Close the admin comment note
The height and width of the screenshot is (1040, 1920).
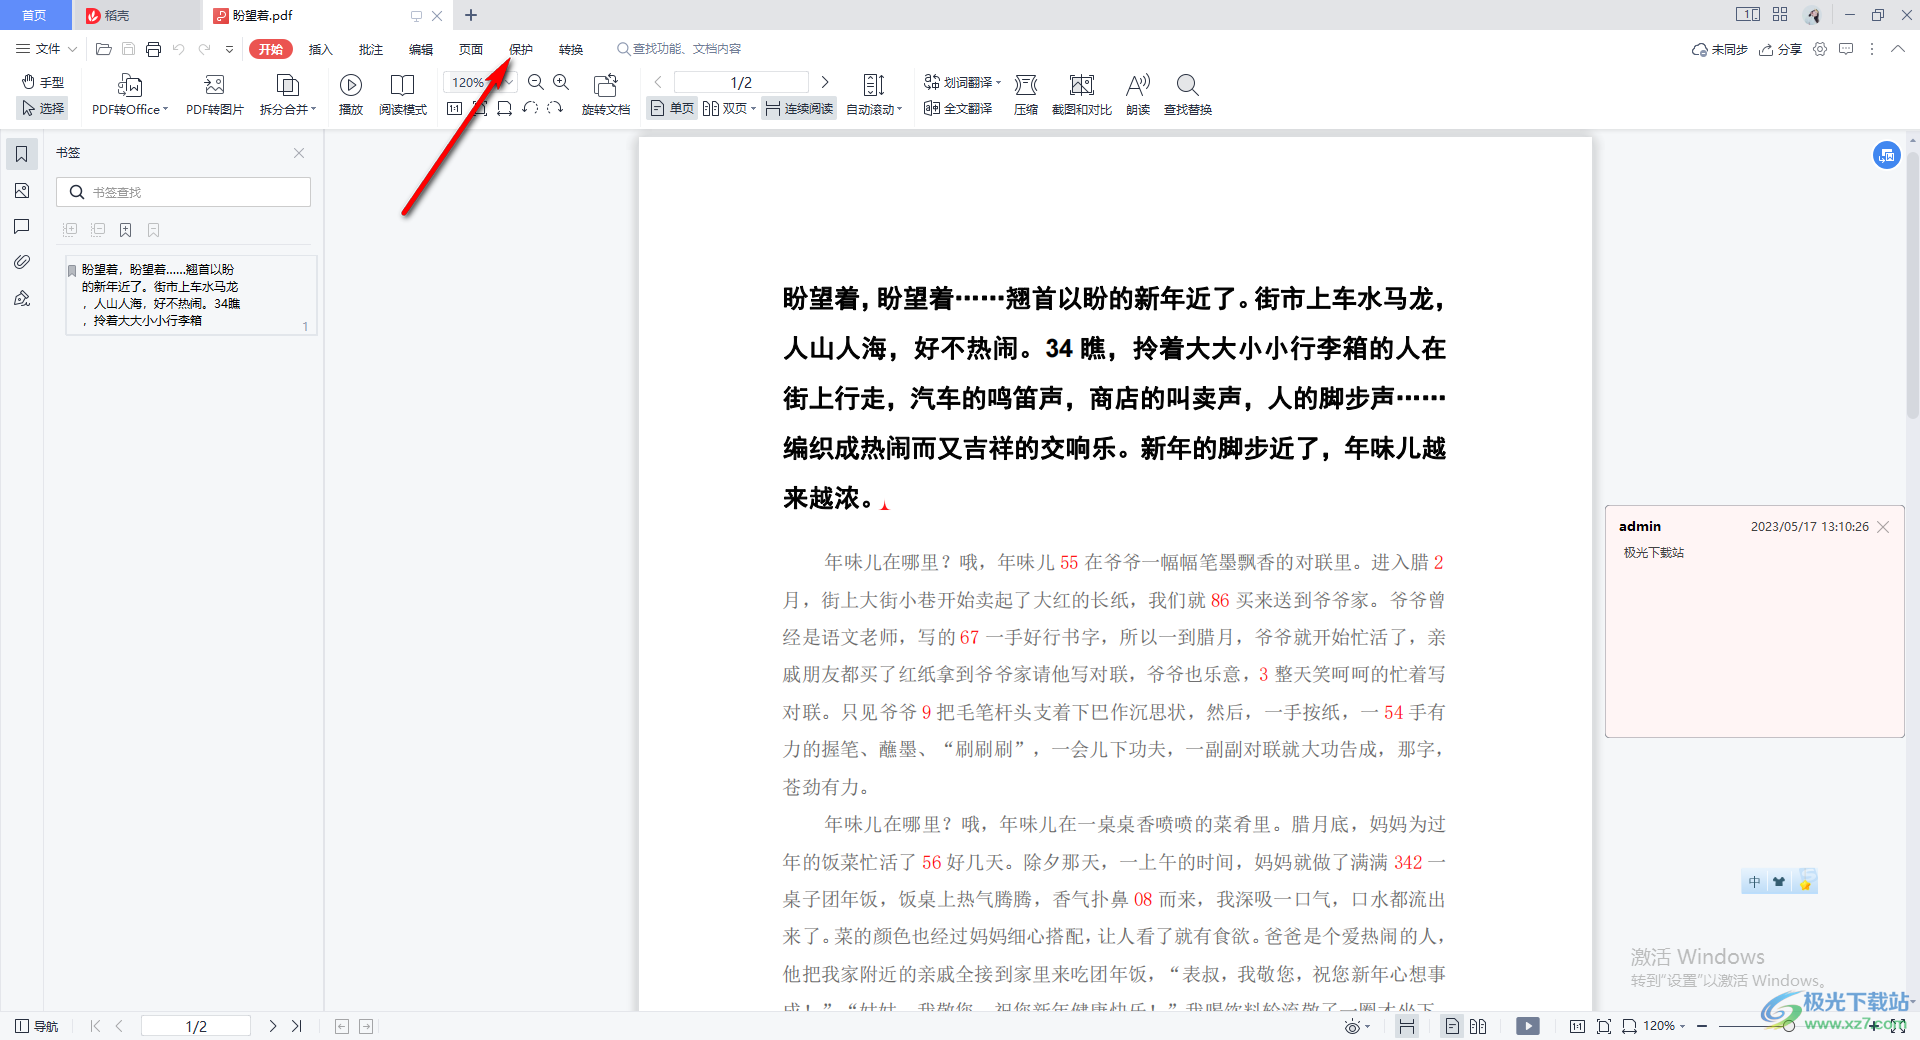[x=1883, y=527]
